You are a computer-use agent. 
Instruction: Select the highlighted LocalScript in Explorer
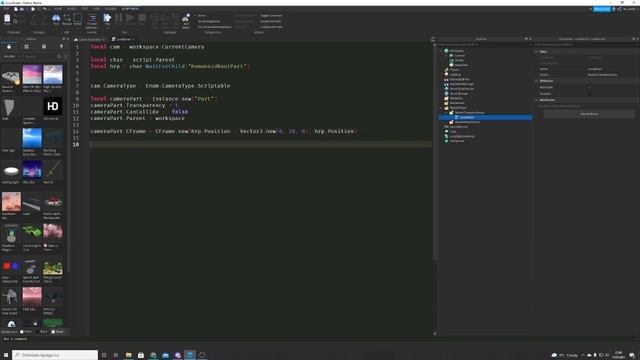coord(485,117)
